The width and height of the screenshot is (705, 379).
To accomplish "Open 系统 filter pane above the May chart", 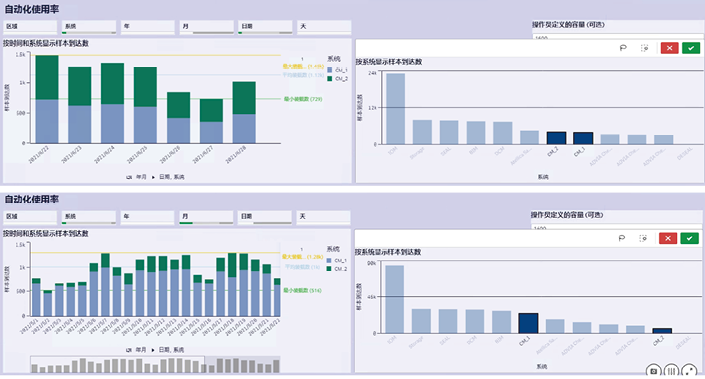I will click(89, 217).
